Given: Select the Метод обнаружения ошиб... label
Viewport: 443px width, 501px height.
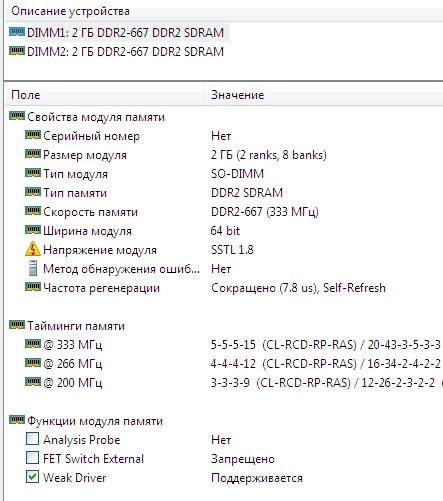Looking at the screenshot, I should 122,269.
